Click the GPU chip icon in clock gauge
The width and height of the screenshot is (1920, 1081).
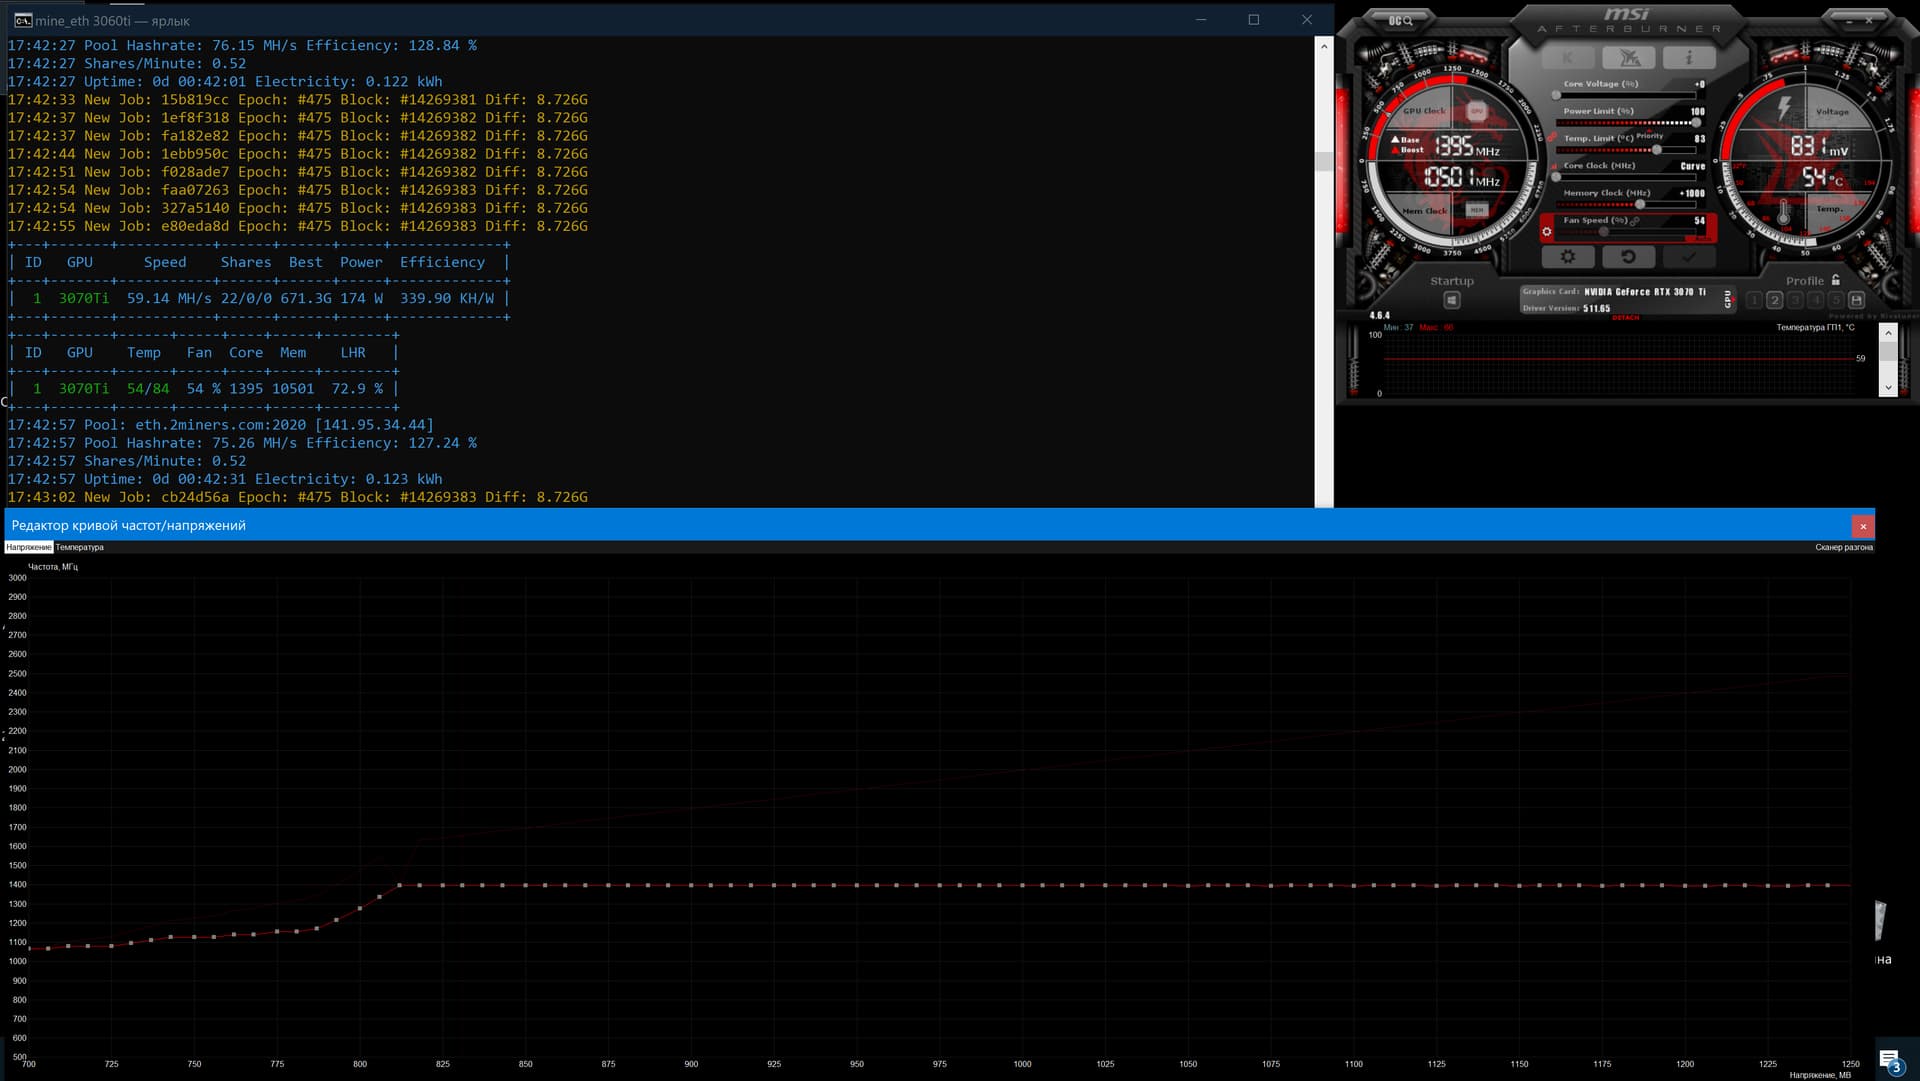1477,111
